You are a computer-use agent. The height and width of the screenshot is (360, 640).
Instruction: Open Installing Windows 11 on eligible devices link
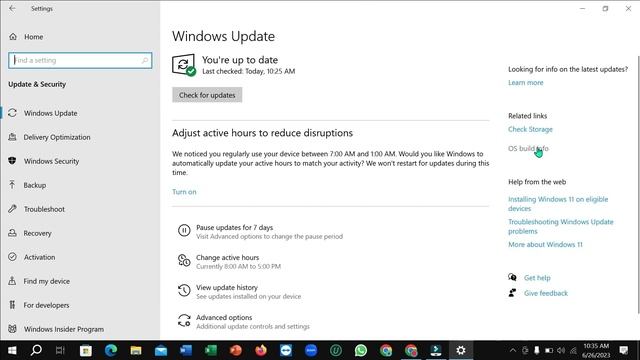(x=558, y=204)
